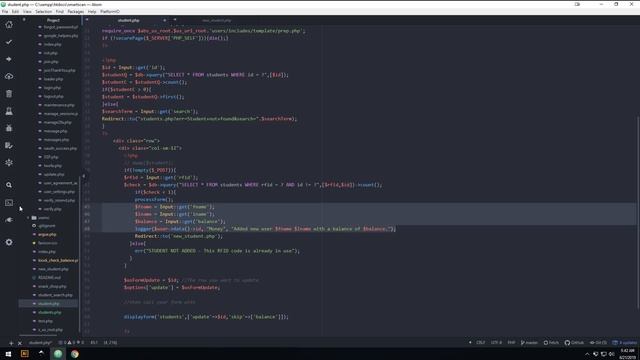The image size is (640, 360).
Task: Click the magnifier search icon in left toolbar
Action: coord(9,185)
